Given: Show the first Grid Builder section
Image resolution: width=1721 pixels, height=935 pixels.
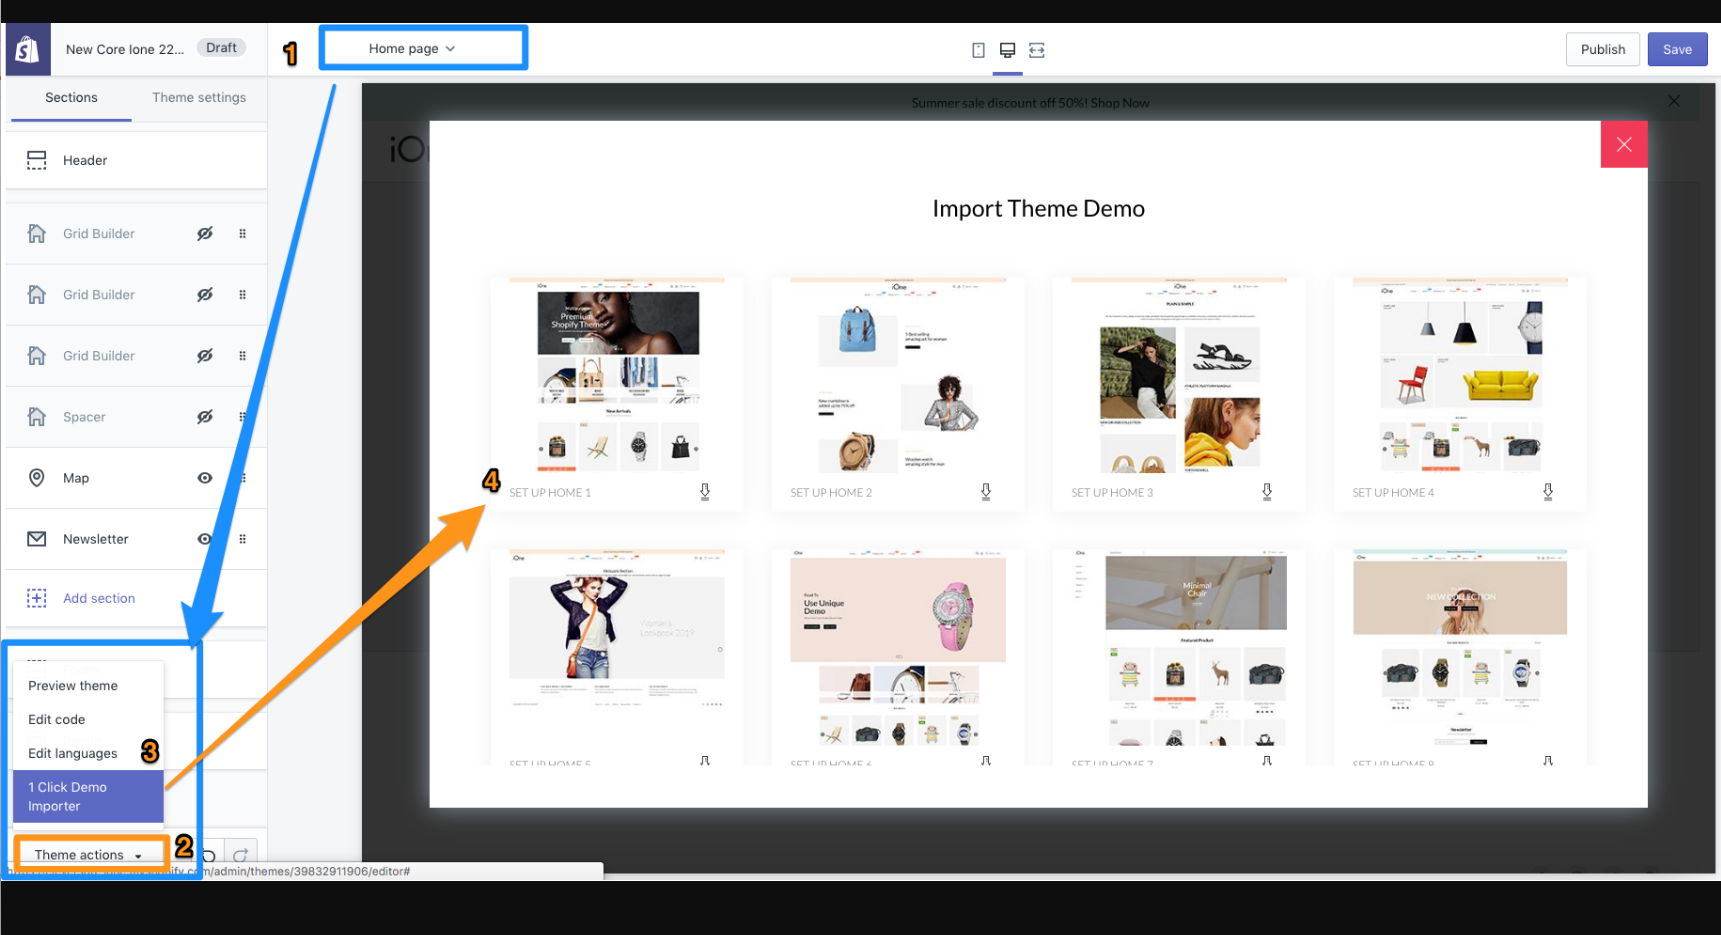Looking at the screenshot, I should 205,234.
